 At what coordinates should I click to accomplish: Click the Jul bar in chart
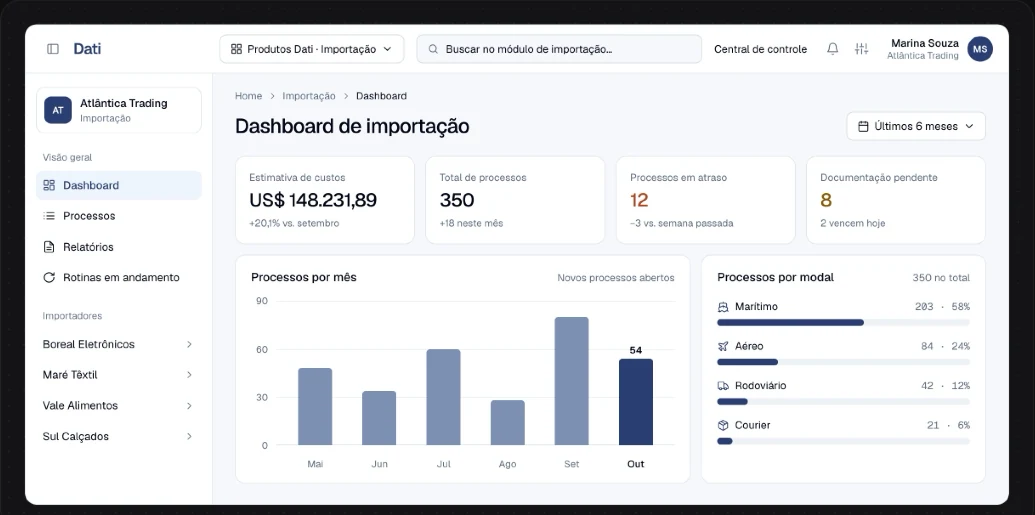[x=444, y=397]
